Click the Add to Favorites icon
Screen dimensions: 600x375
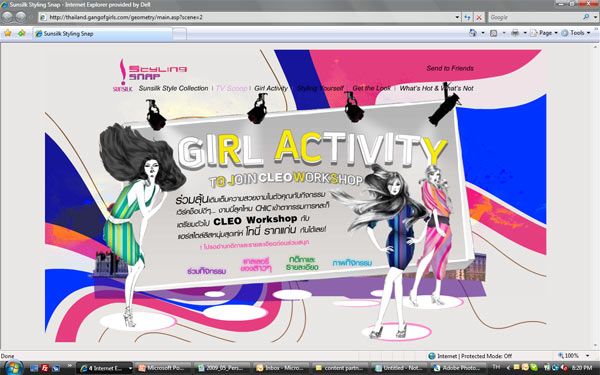21,33
